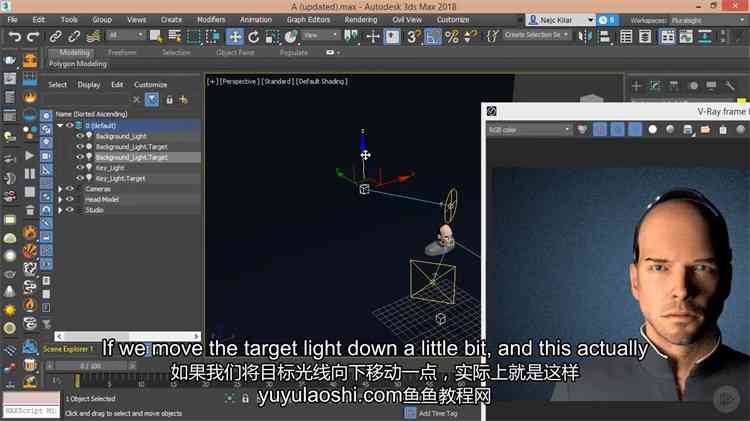Open the Select by Name list tool
Viewport: 750px width, 421px height.
[174, 36]
